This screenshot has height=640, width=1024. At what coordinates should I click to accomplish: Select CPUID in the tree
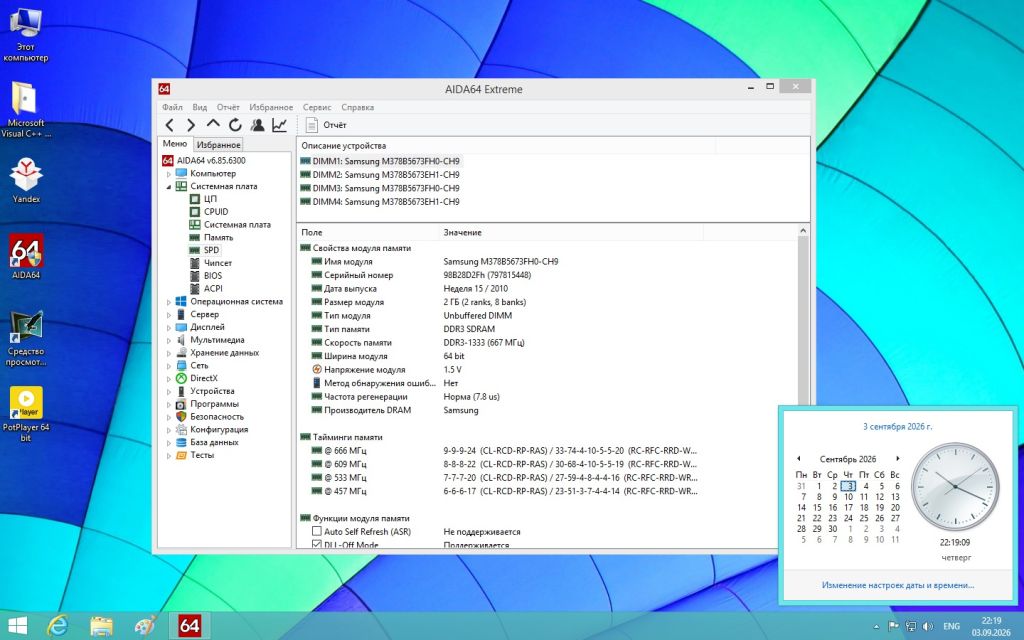pos(216,212)
